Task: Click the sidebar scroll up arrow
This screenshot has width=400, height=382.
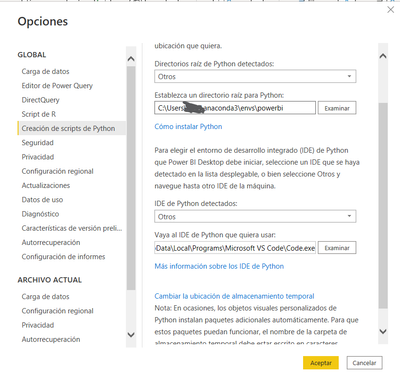Action: [x=131, y=59]
